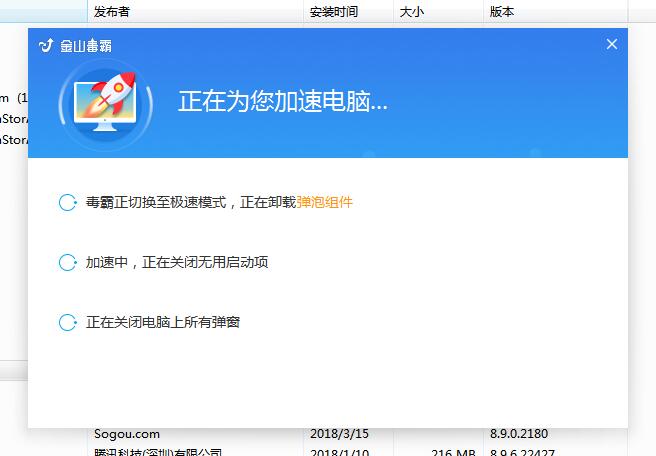
Task: Click the spinner beside 正在关闭电脑上所有弹窗
Action: (67, 323)
